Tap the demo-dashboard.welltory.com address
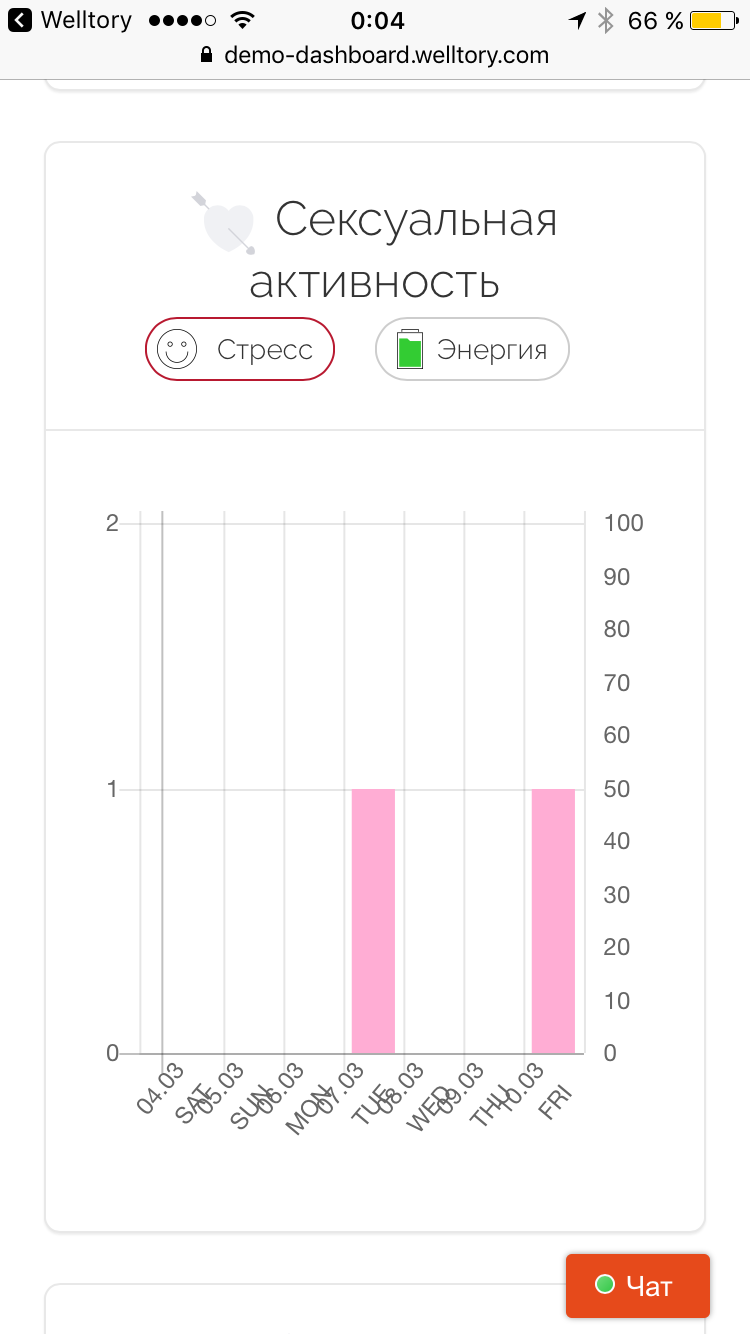This screenshot has height=1334, width=750. [386, 55]
